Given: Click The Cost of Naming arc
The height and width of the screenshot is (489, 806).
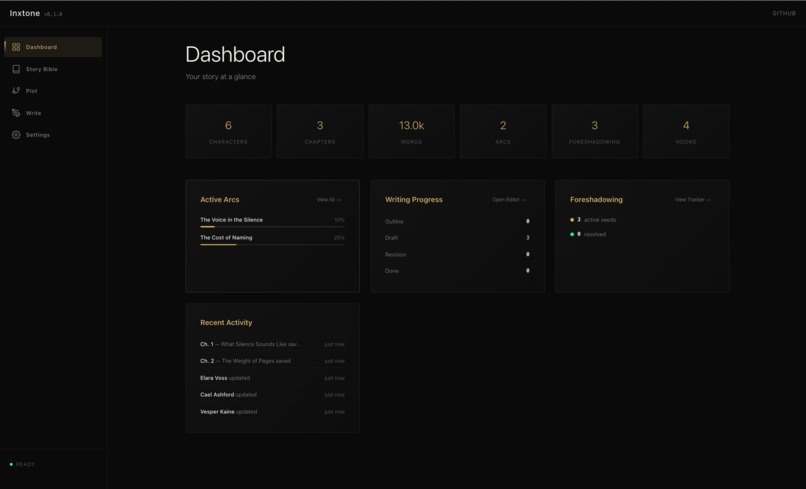Looking at the screenshot, I should 226,238.
